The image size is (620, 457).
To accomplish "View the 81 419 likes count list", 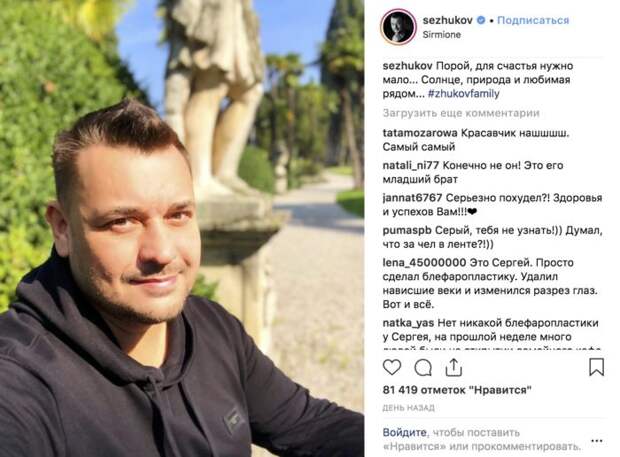I will [457, 390].
